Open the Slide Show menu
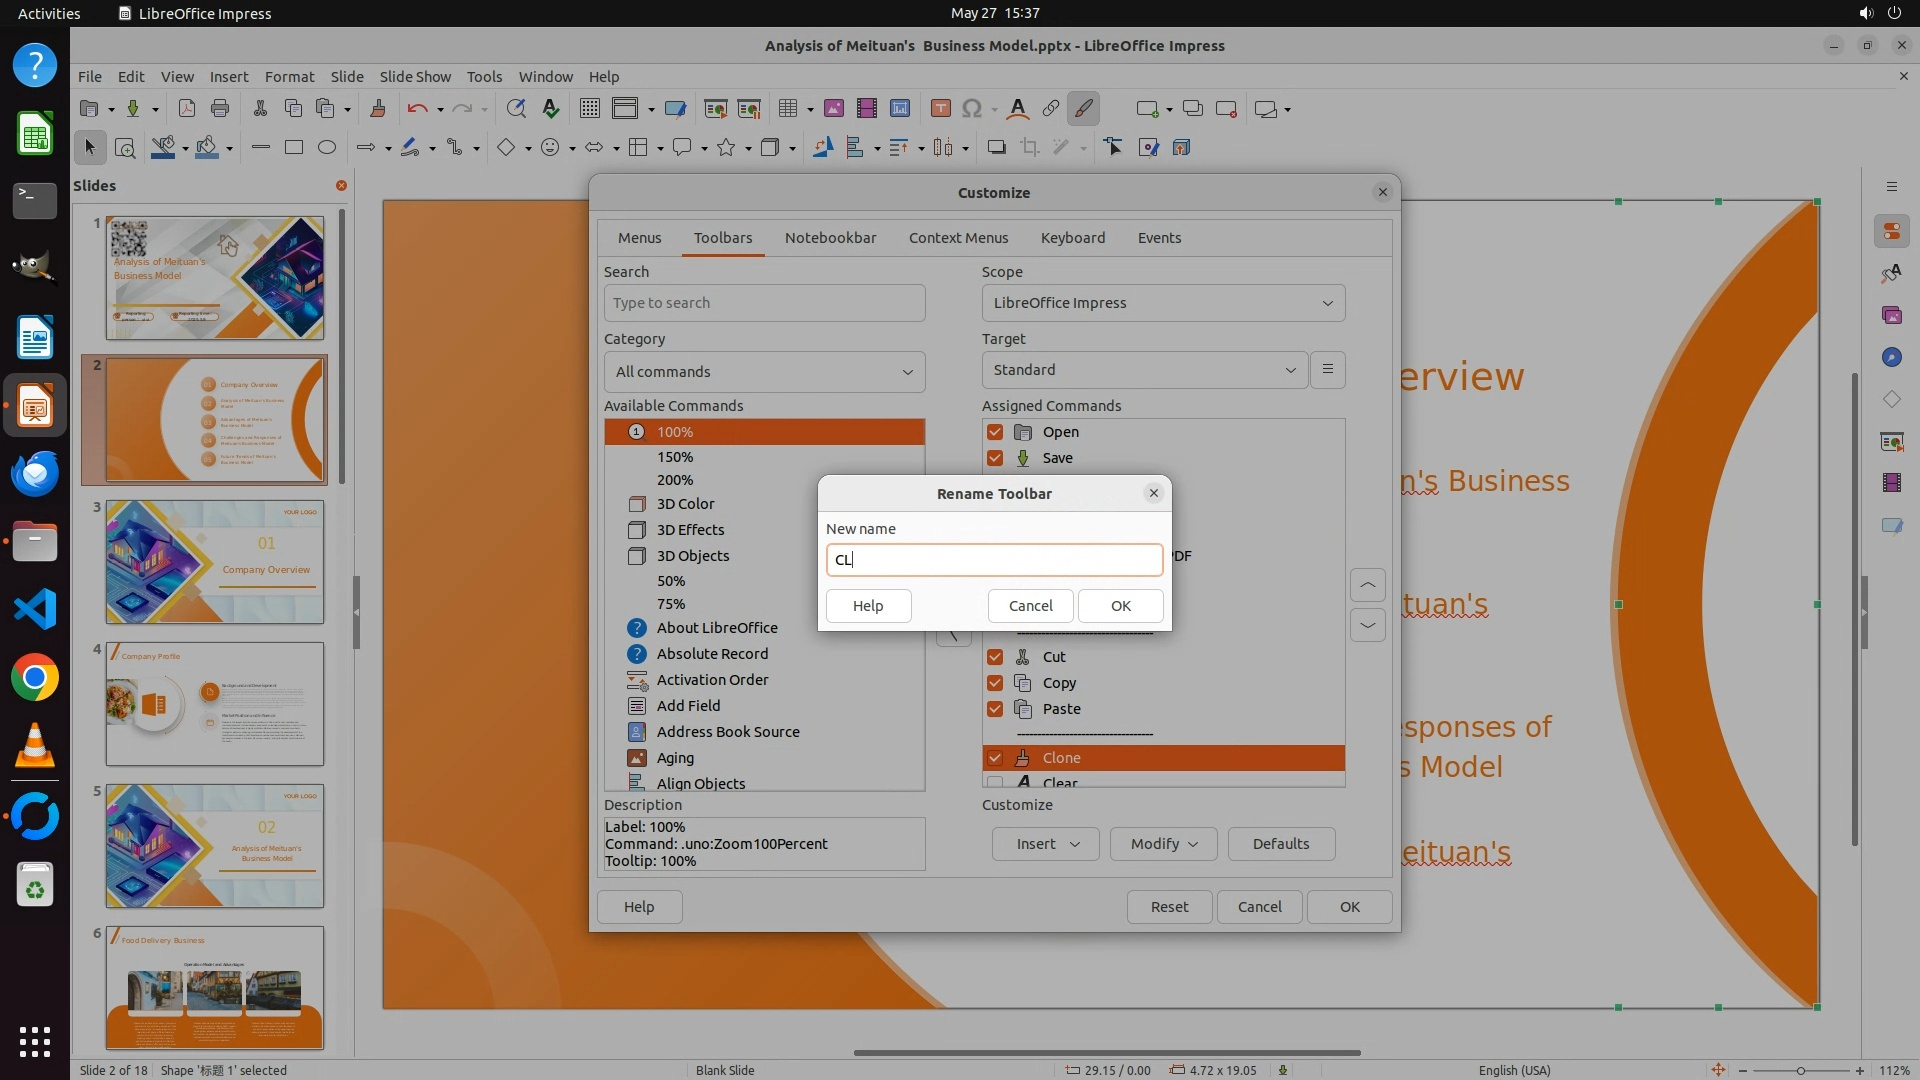The height and width of the screenshot is (1080, 1920). 414,77
